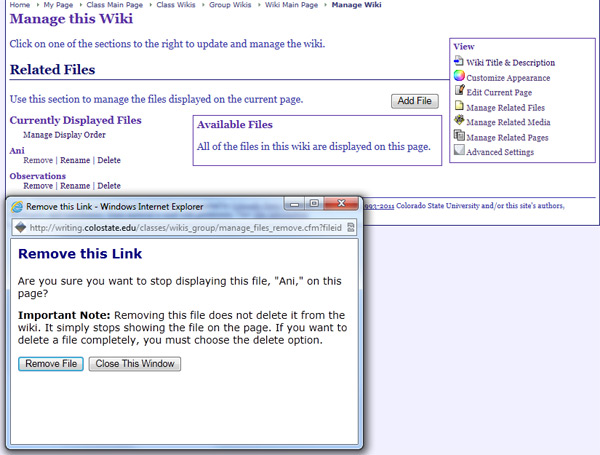Click the Manage Related Files document icon
This screenshot has width=600, height=455.
(x=459, y=106)
